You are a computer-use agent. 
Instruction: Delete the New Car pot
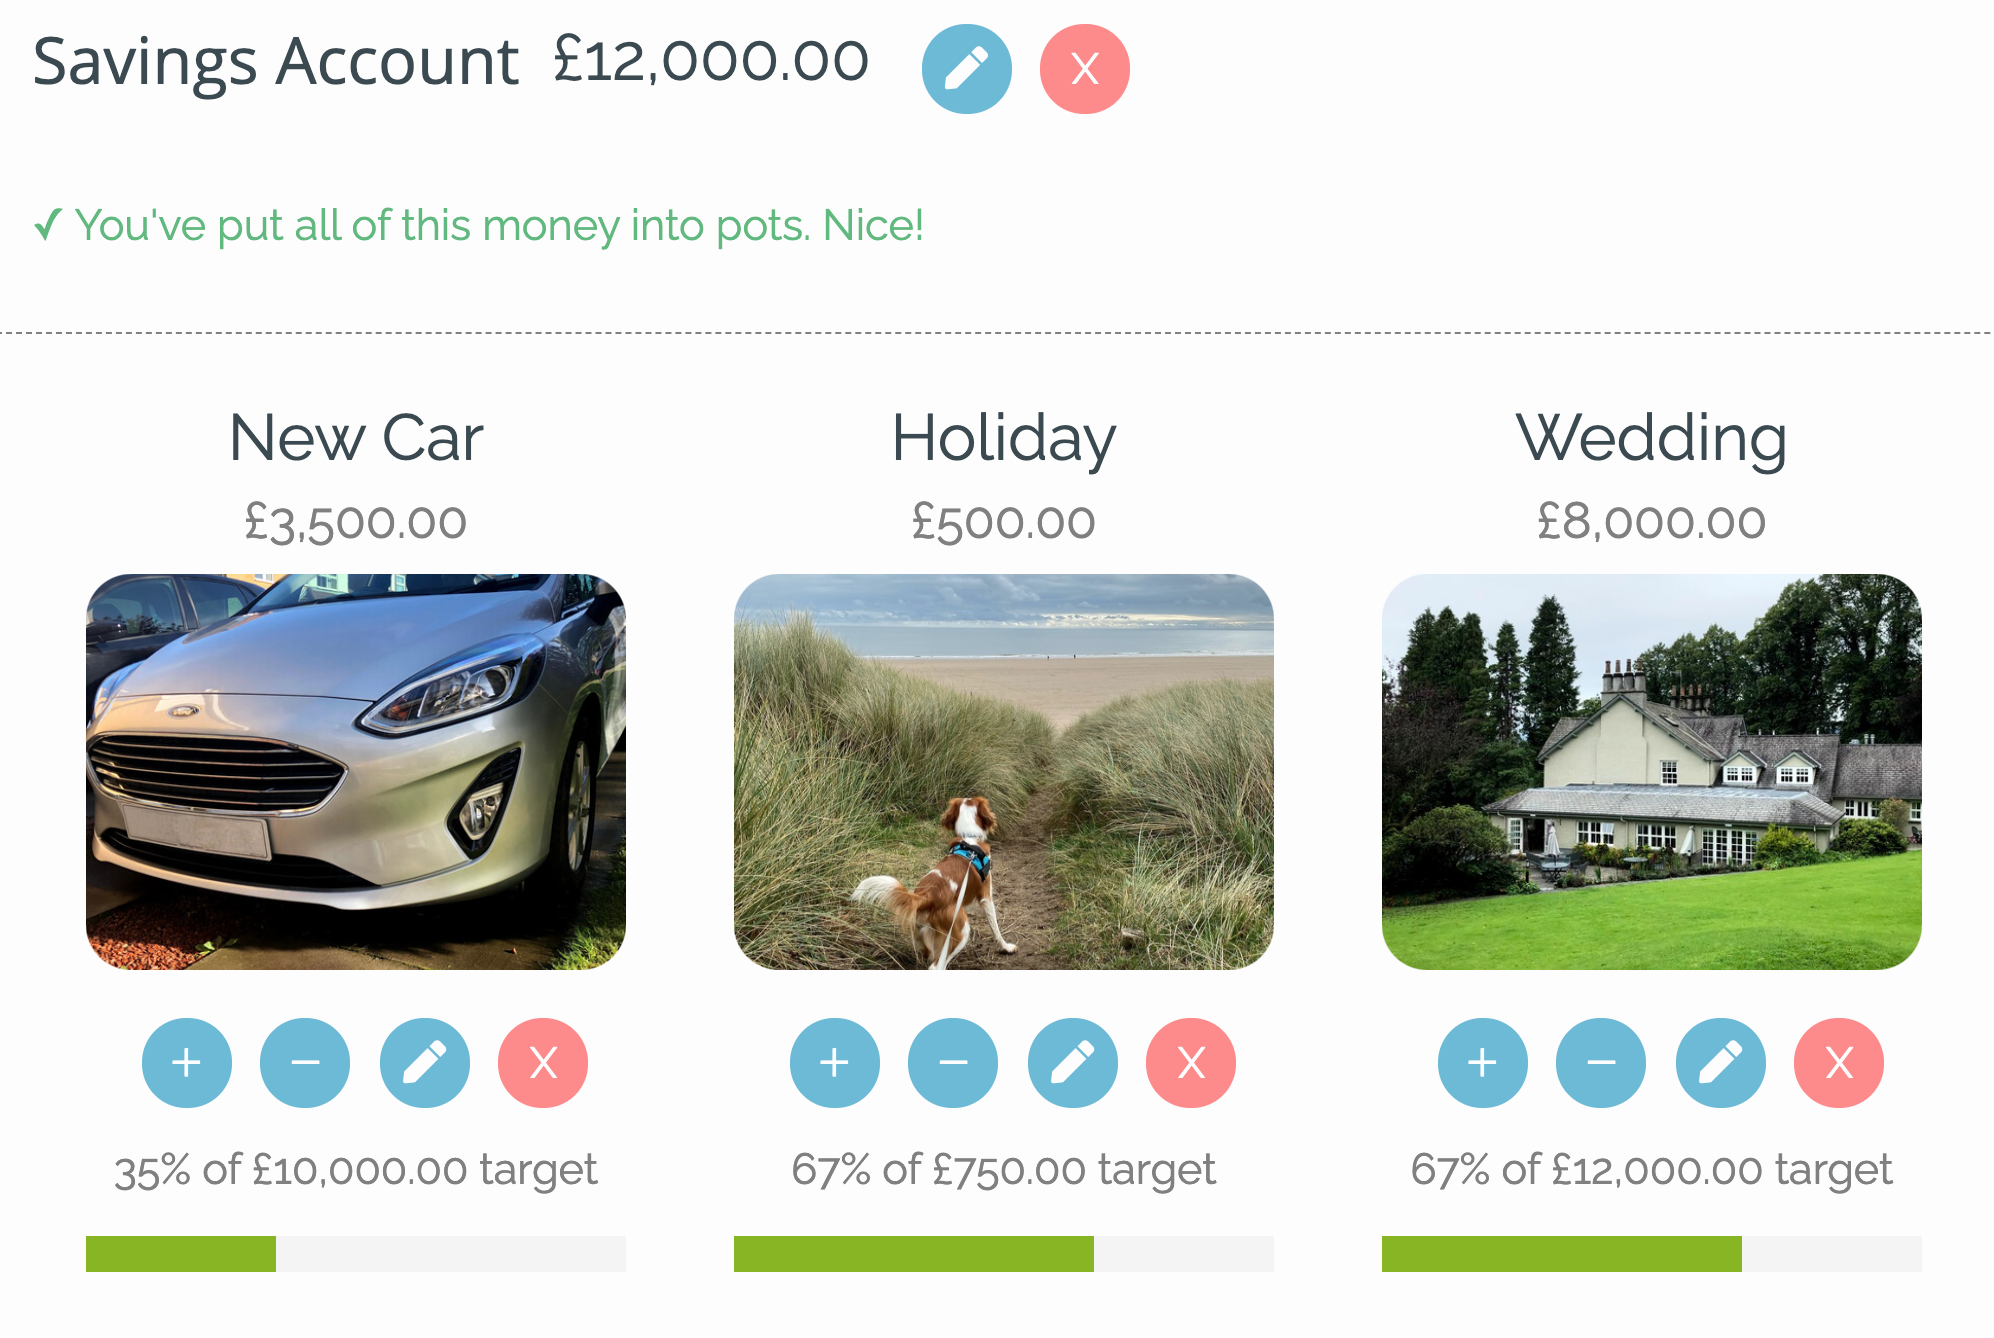click(x=542, y=1063)
